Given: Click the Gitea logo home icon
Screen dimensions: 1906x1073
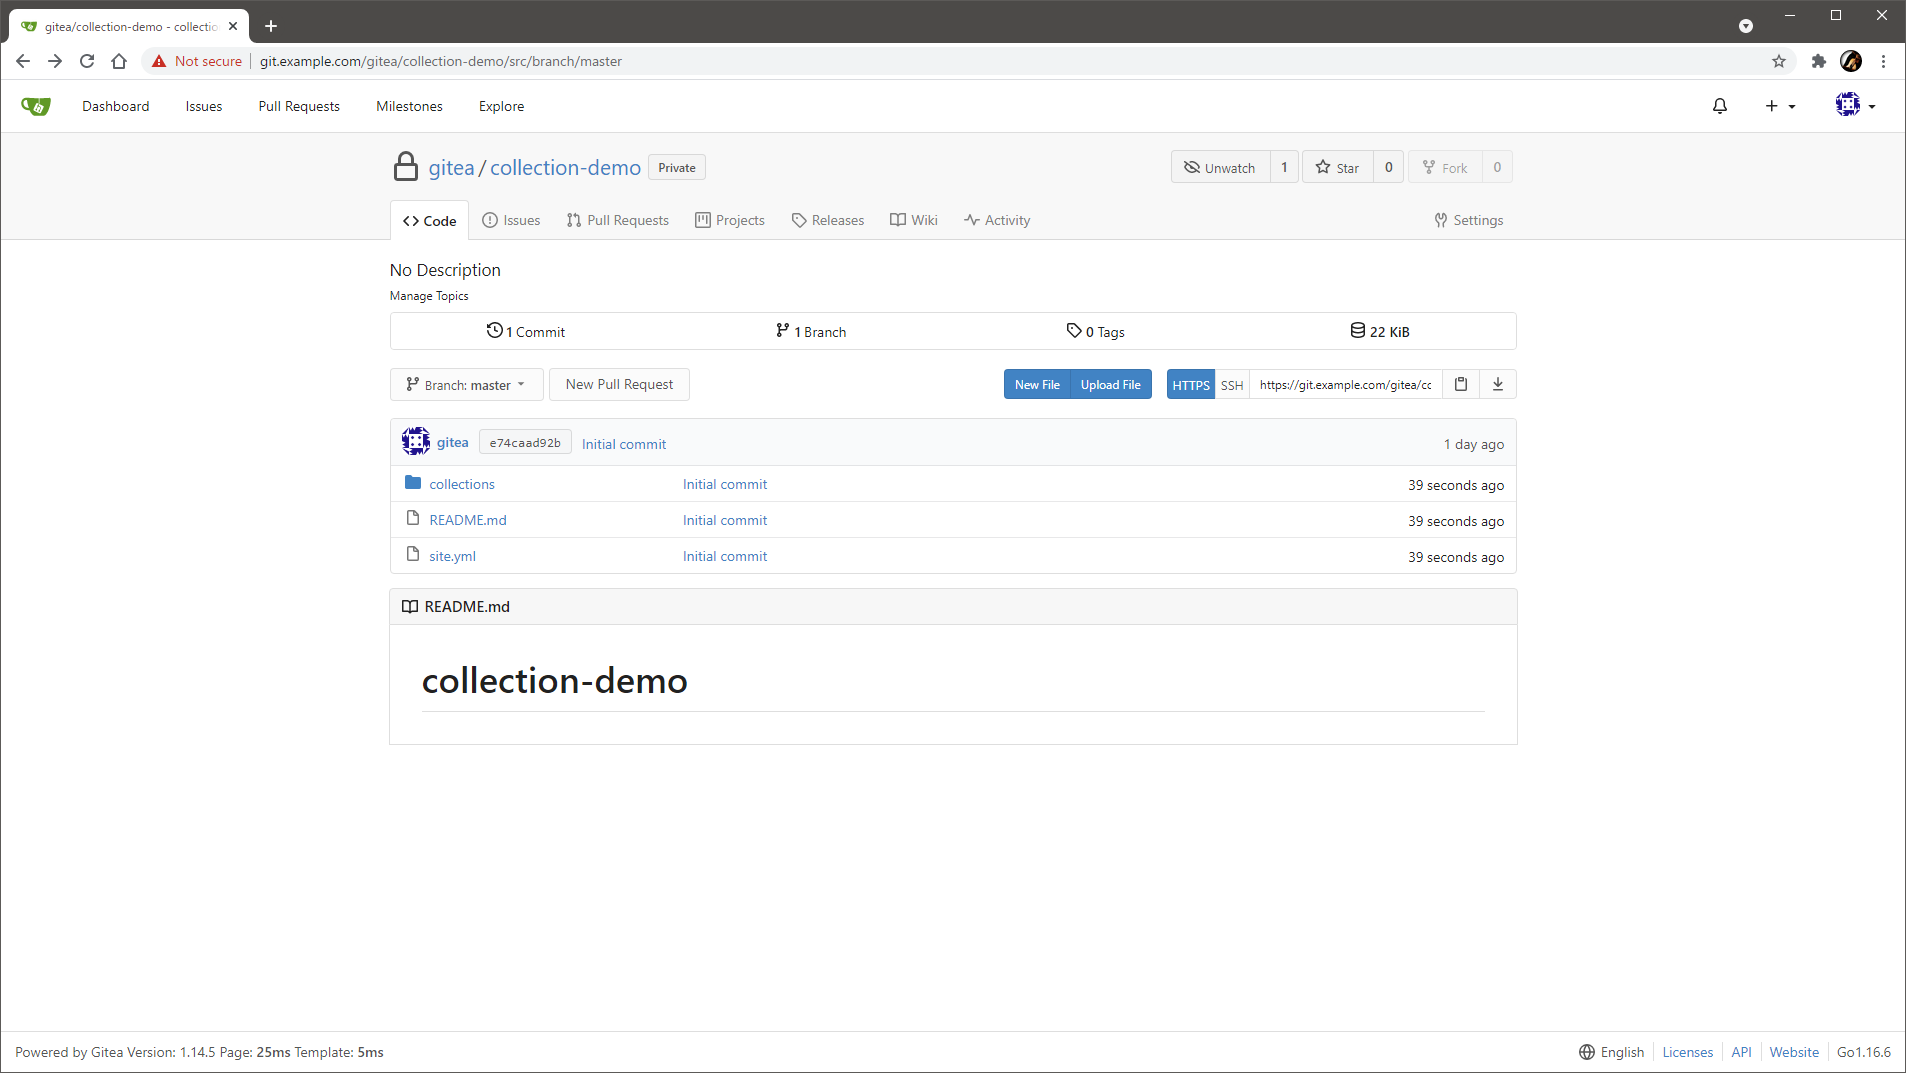Looking at the screenshot, I should 36,106.
